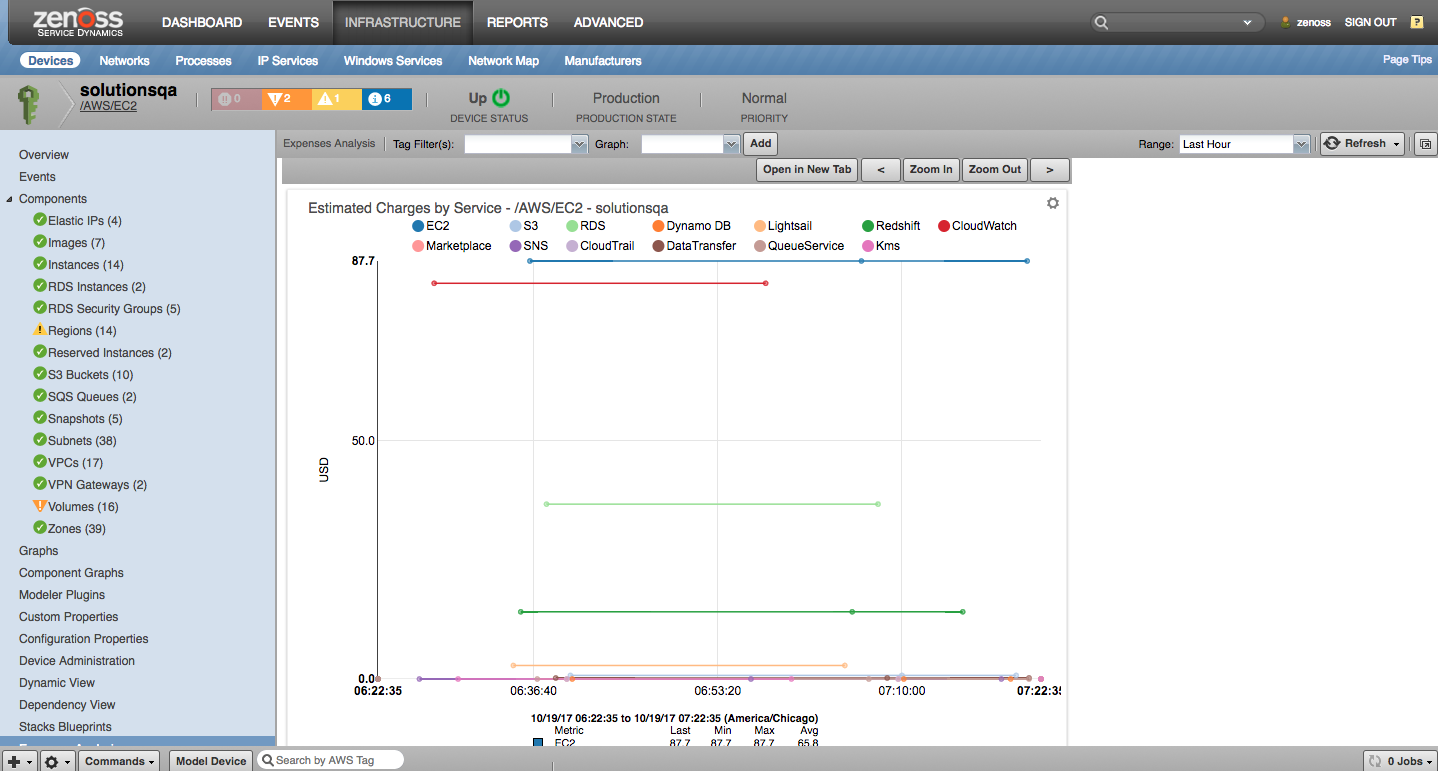This screenshot has height=771, width=1438.
Task: Click the green check icon beside Snapshots
Action: click(40, 418)
